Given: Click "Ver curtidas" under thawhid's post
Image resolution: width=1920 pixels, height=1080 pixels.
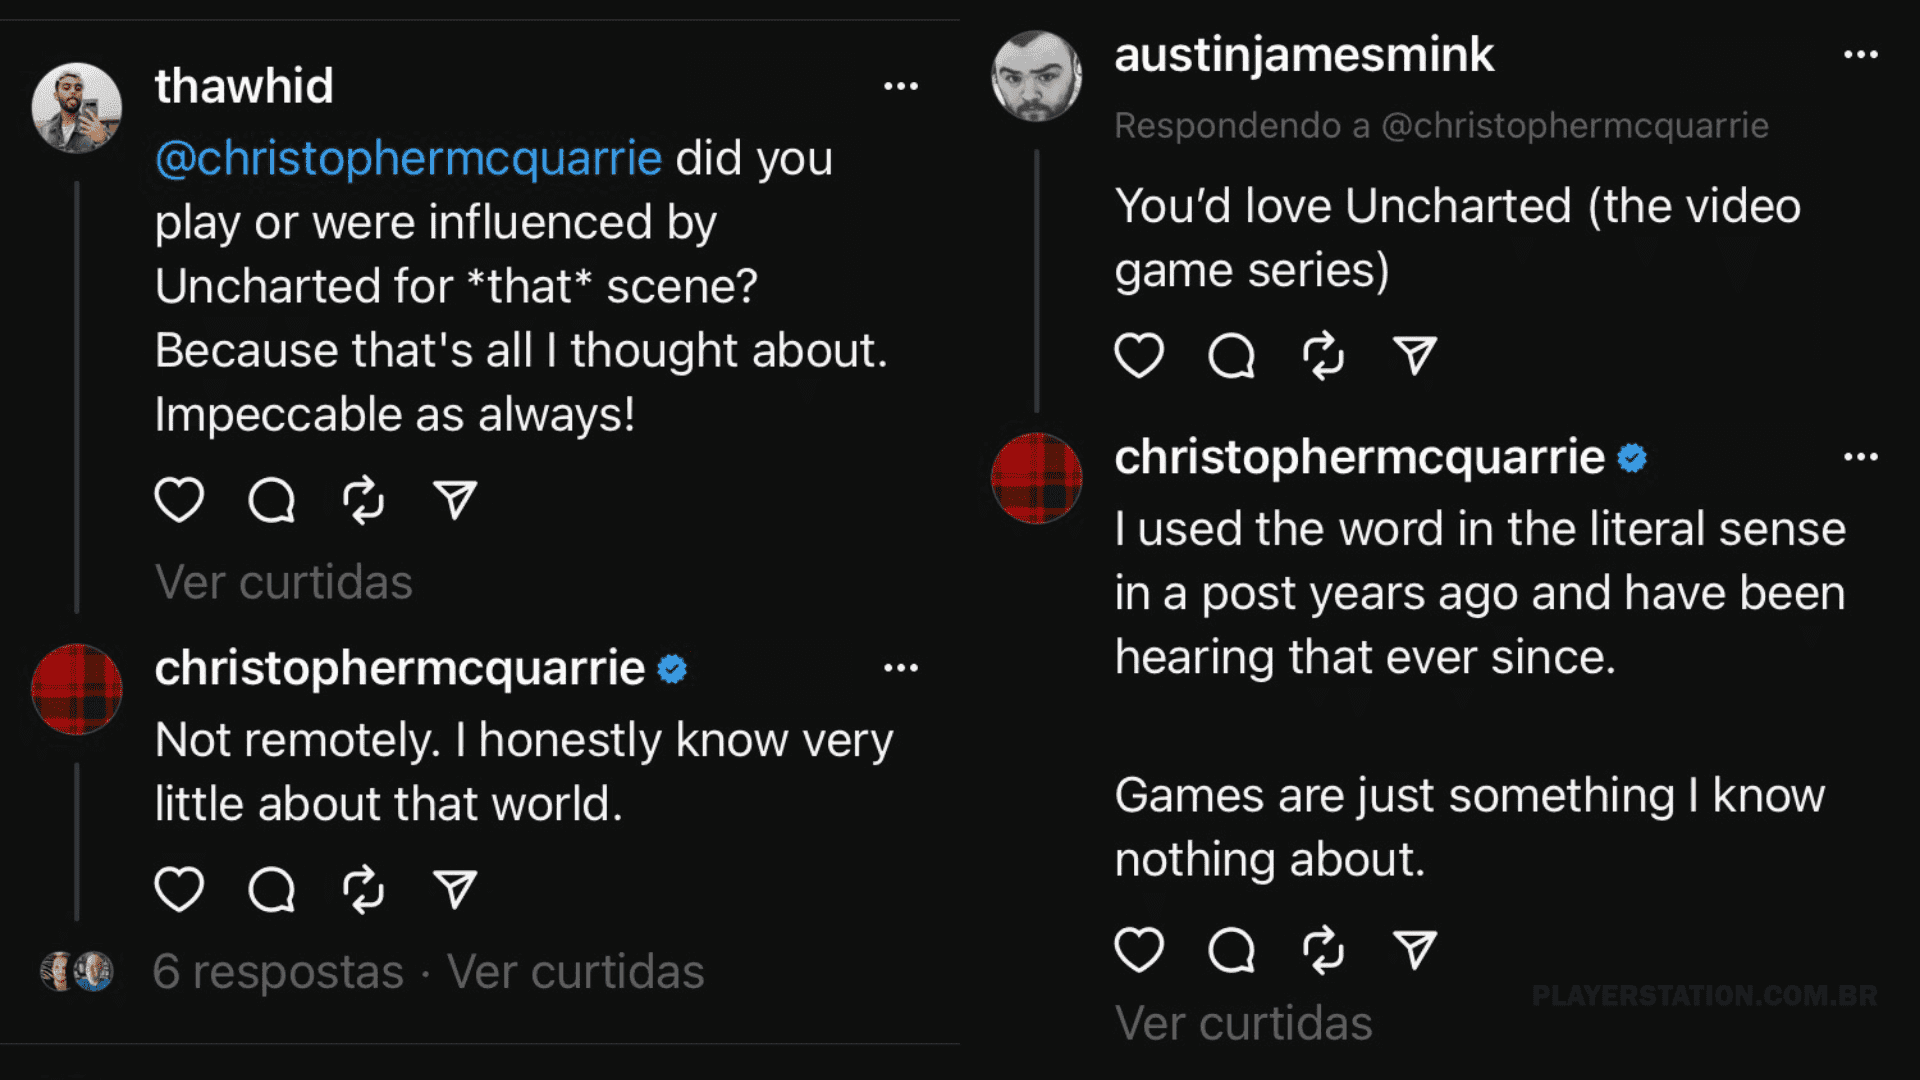Looking at the screenshot, I should pyautogui.click(x=283, y=582).
